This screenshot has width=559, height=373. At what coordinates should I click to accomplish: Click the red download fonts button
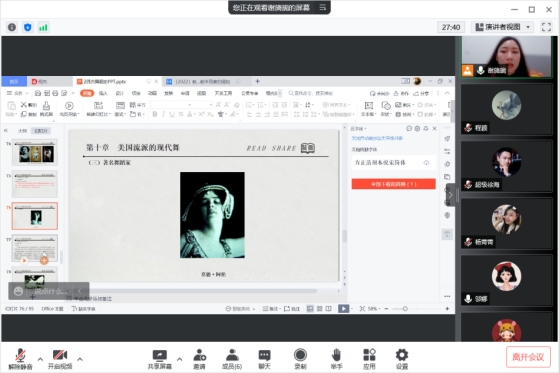(x=394, y=184)
